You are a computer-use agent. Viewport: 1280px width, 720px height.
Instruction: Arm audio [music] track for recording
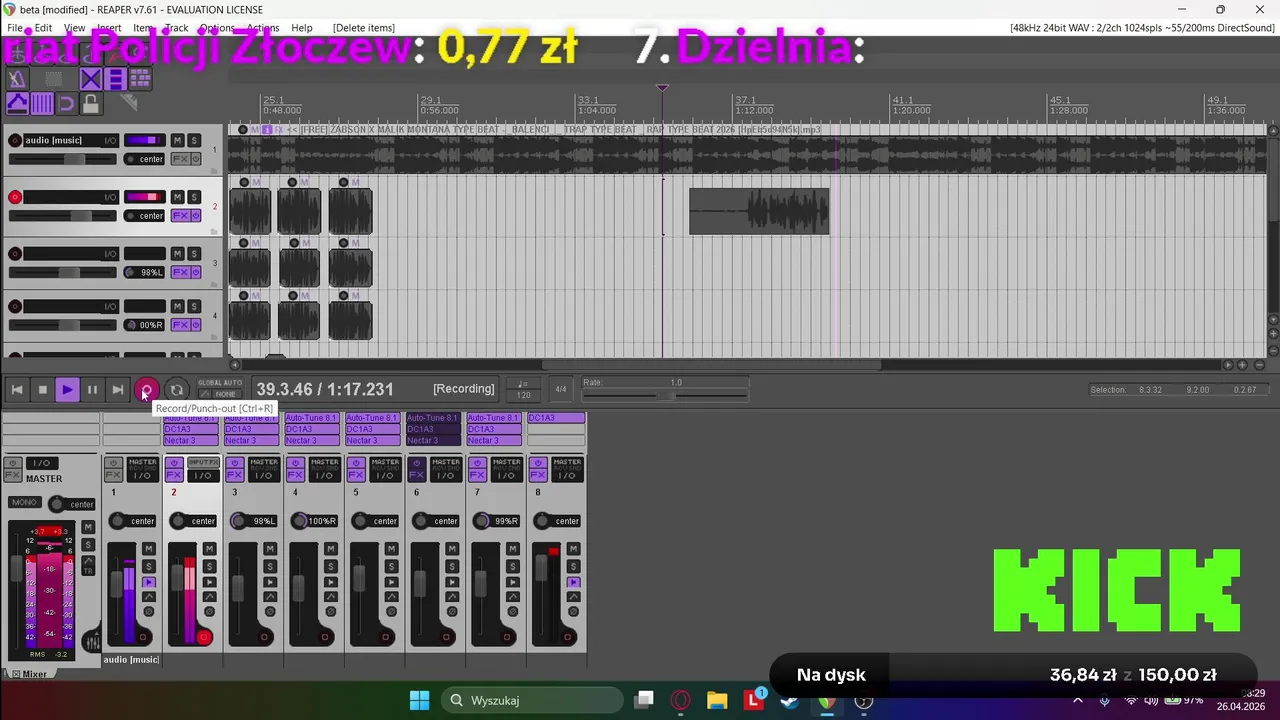click(x=15, y=140)
